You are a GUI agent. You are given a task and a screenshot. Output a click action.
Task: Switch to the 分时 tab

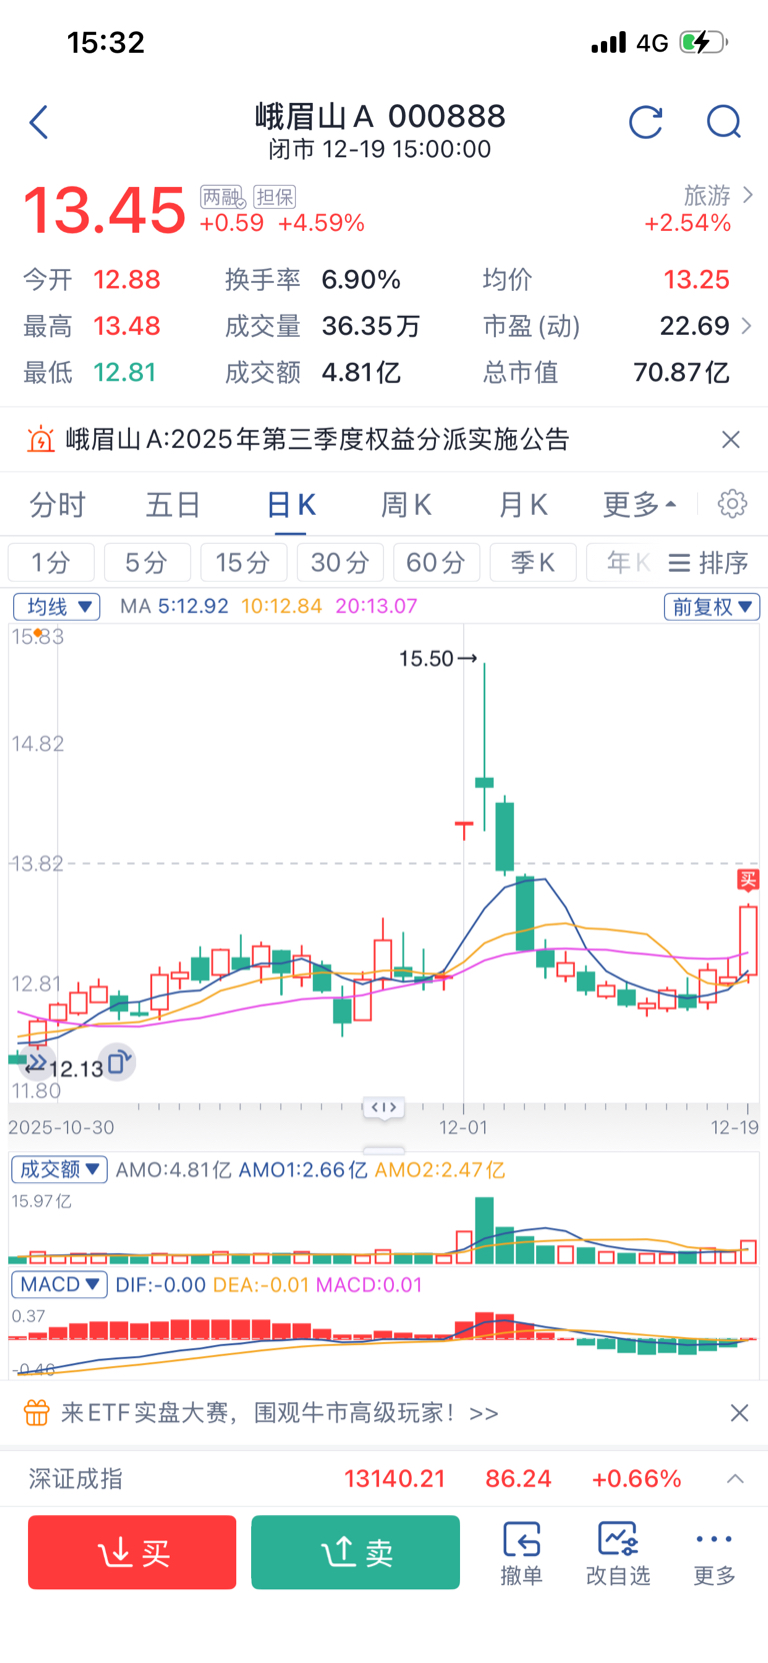pos(57,505)
